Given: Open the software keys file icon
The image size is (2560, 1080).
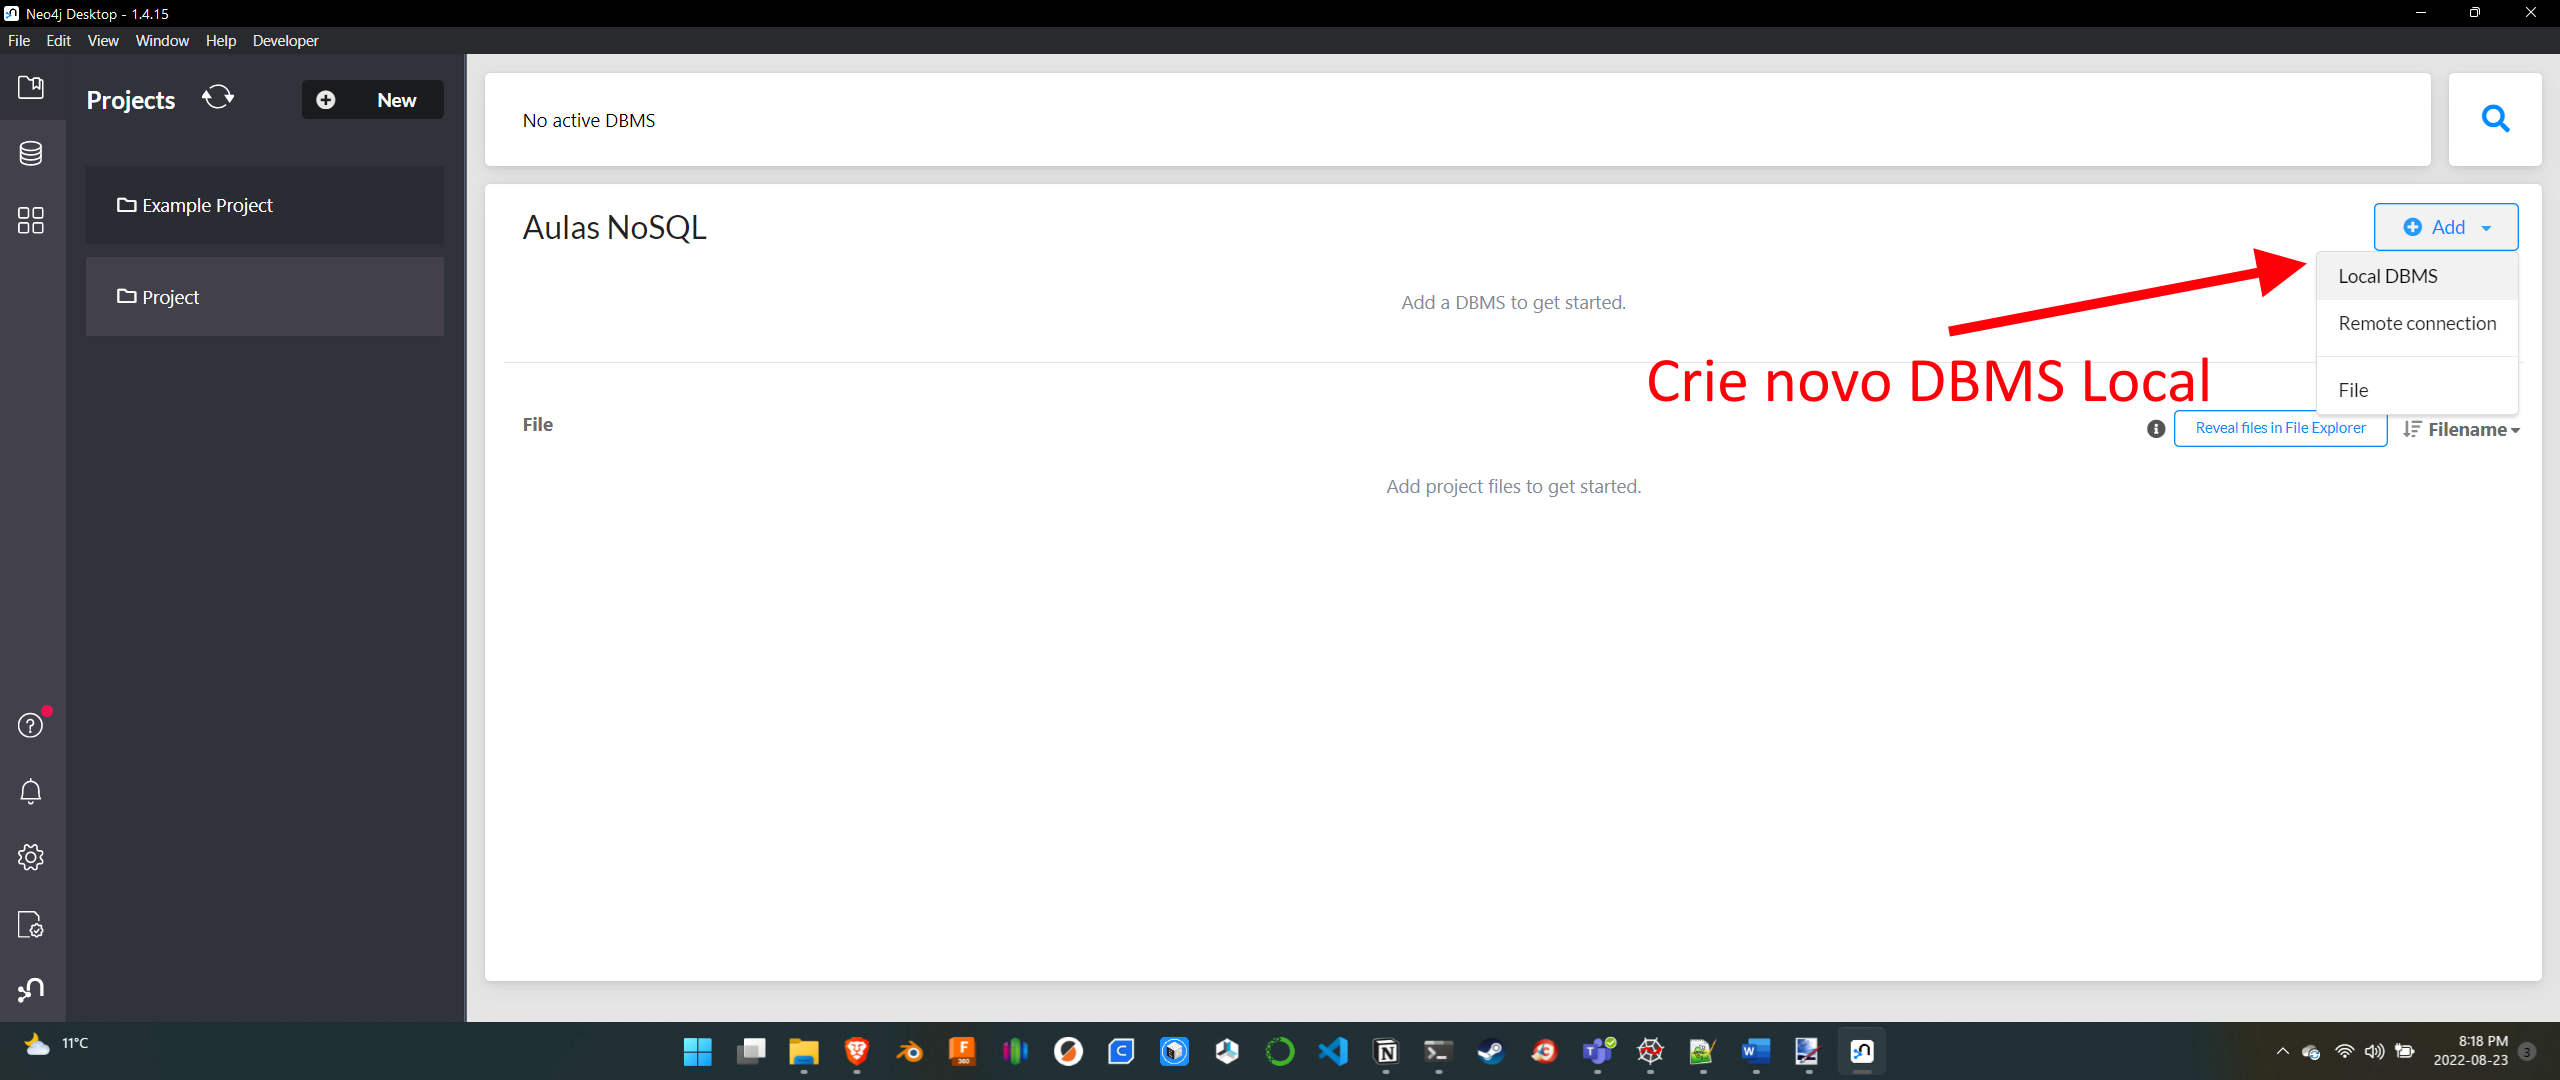Looking at the screenshot, I should [31, 924].
